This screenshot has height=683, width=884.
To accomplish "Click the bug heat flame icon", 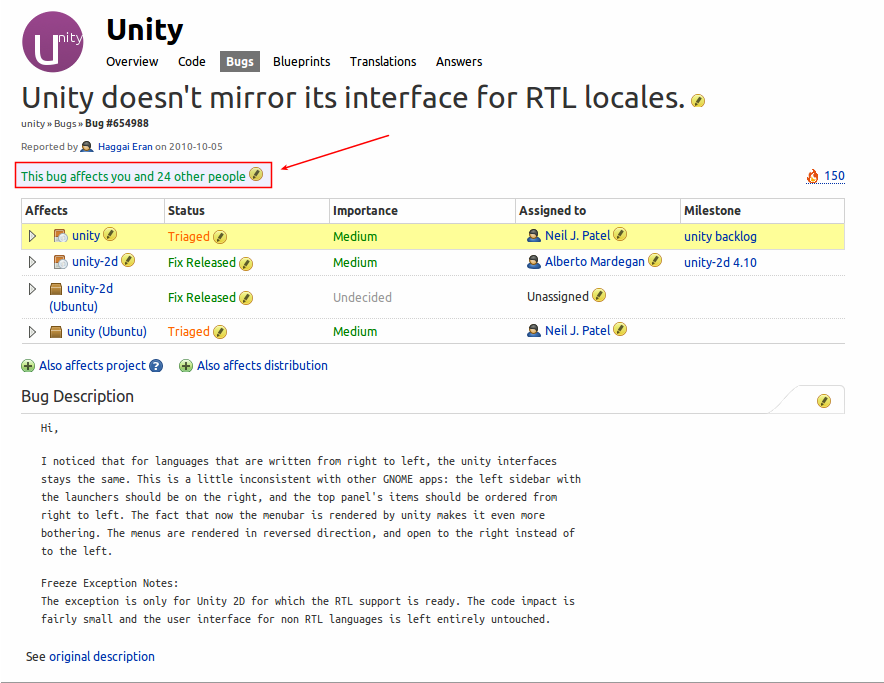I will (813, 177).
